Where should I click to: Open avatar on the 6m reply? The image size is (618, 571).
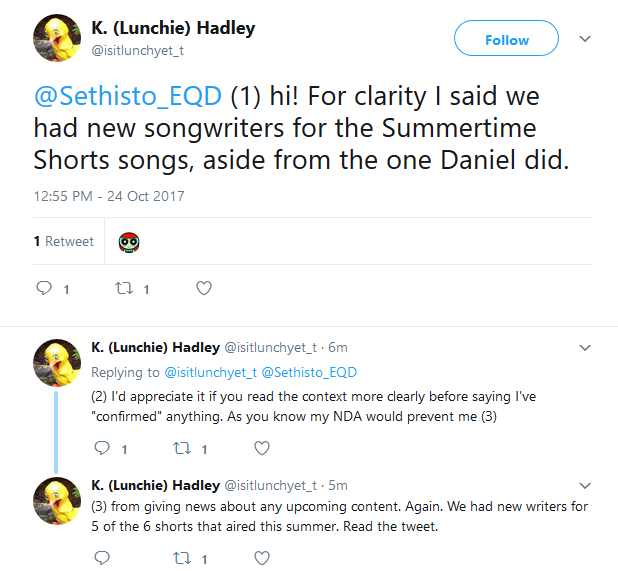tap(57, 363)
